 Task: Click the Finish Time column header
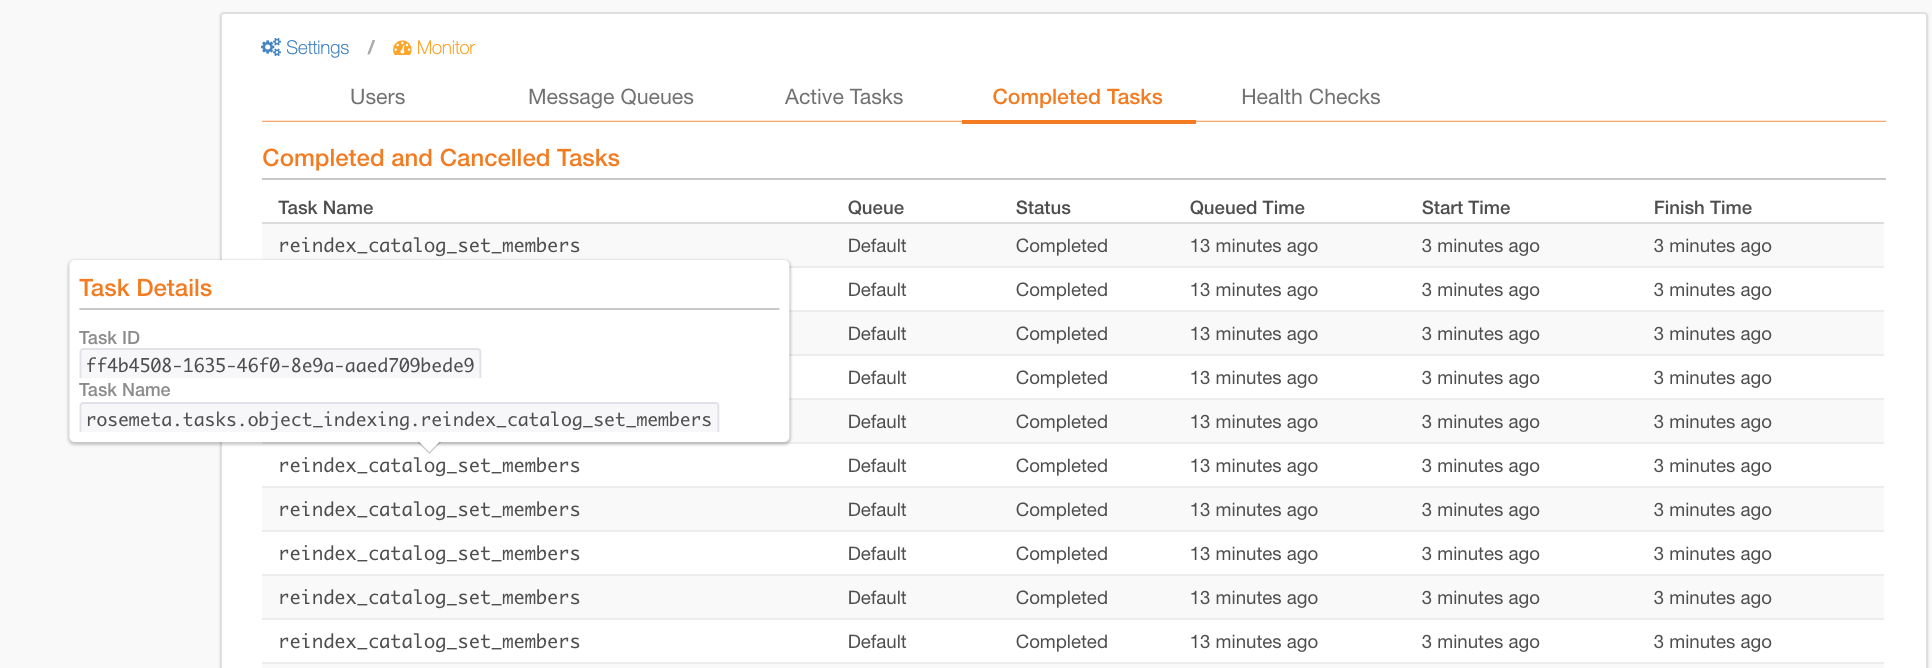(1703, 207)
